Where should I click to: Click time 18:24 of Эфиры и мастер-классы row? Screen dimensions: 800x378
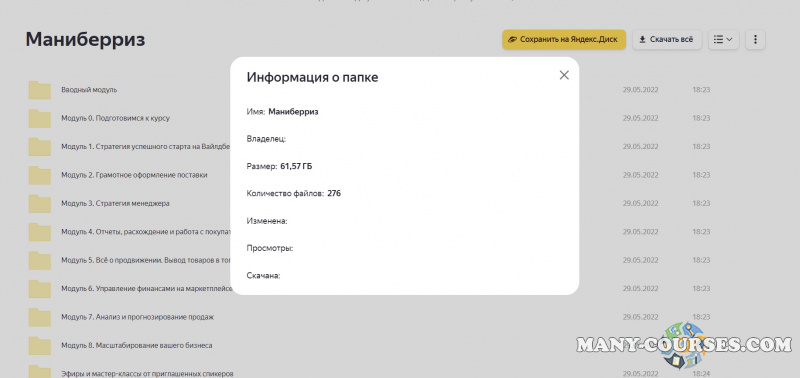pos(701,373)
